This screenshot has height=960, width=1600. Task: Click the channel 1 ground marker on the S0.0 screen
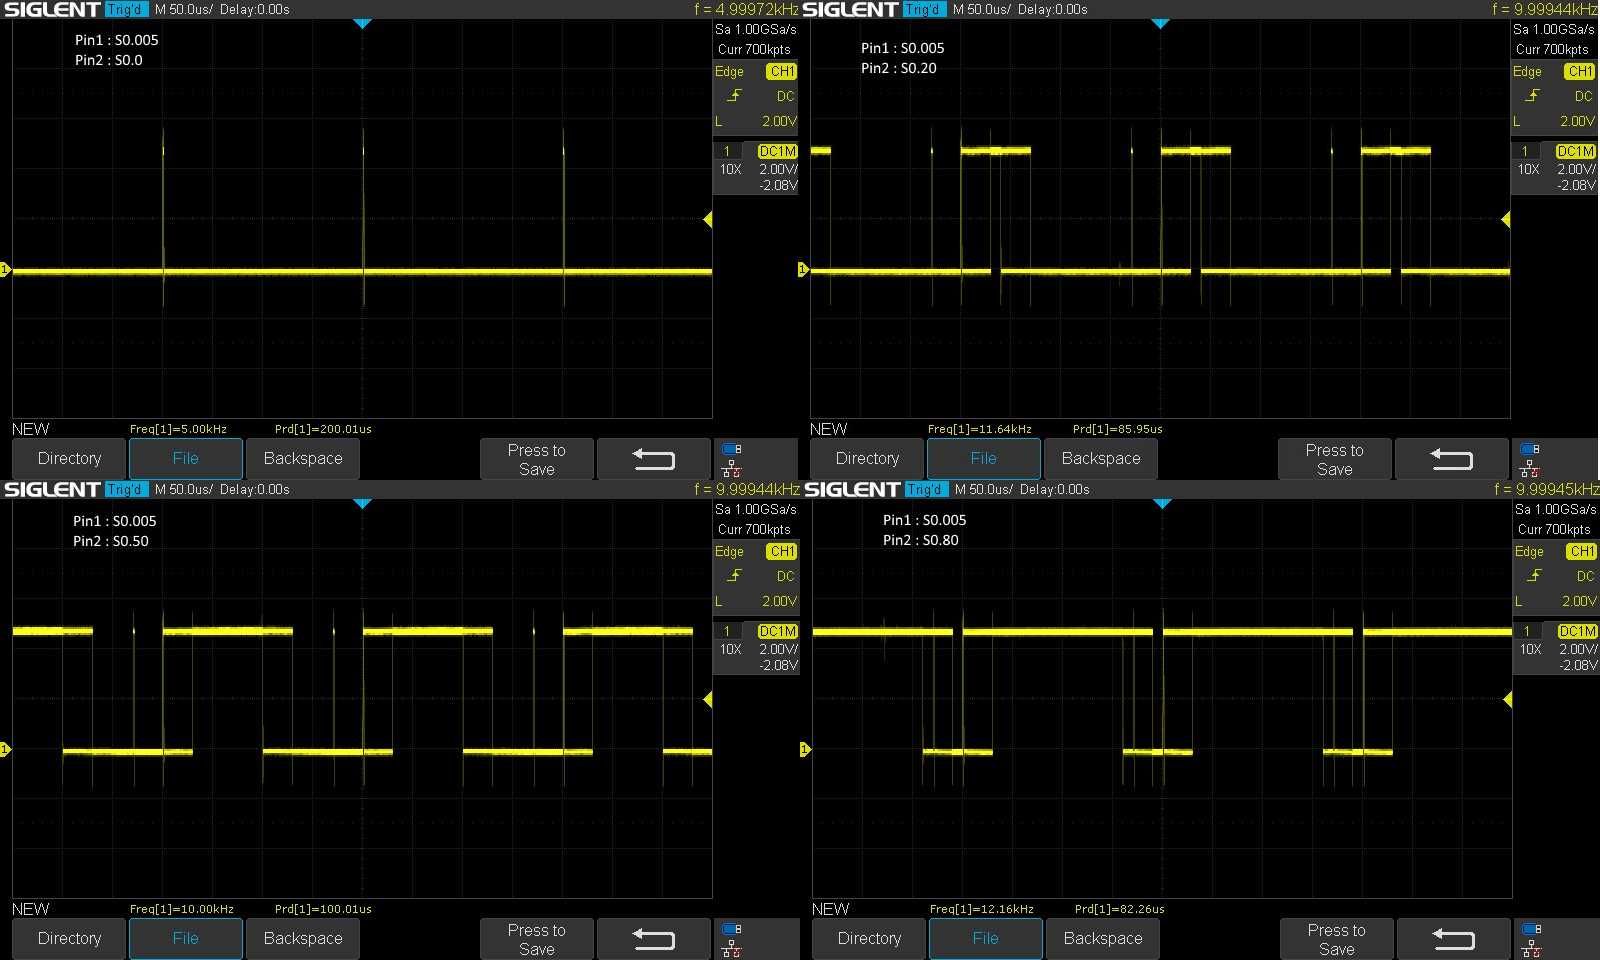pos(5,270)
